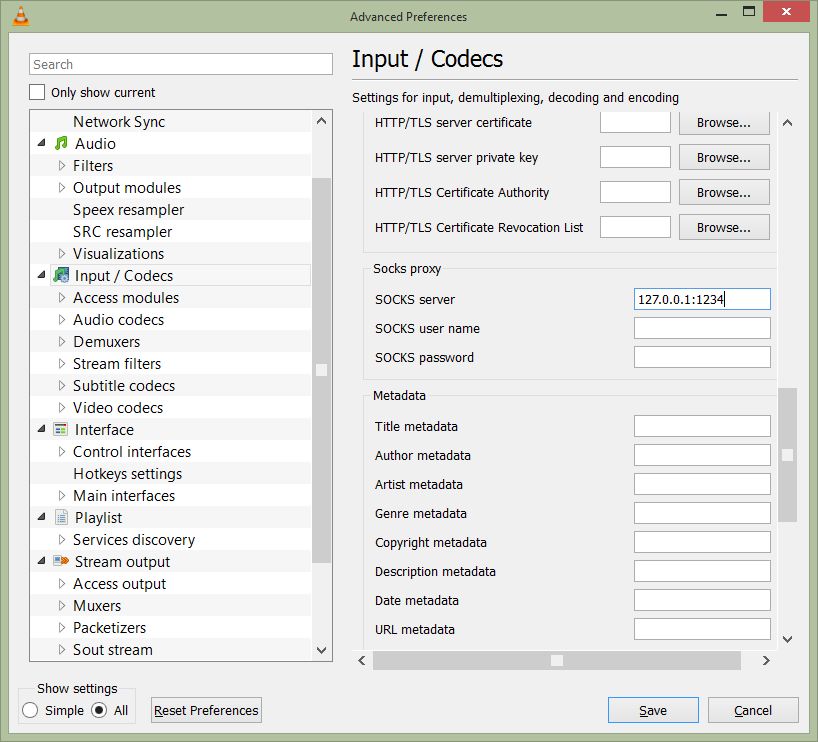Select Network Sync in the tree
The height and width of the screenshot is (742, 818).
(x=119, y=122)
